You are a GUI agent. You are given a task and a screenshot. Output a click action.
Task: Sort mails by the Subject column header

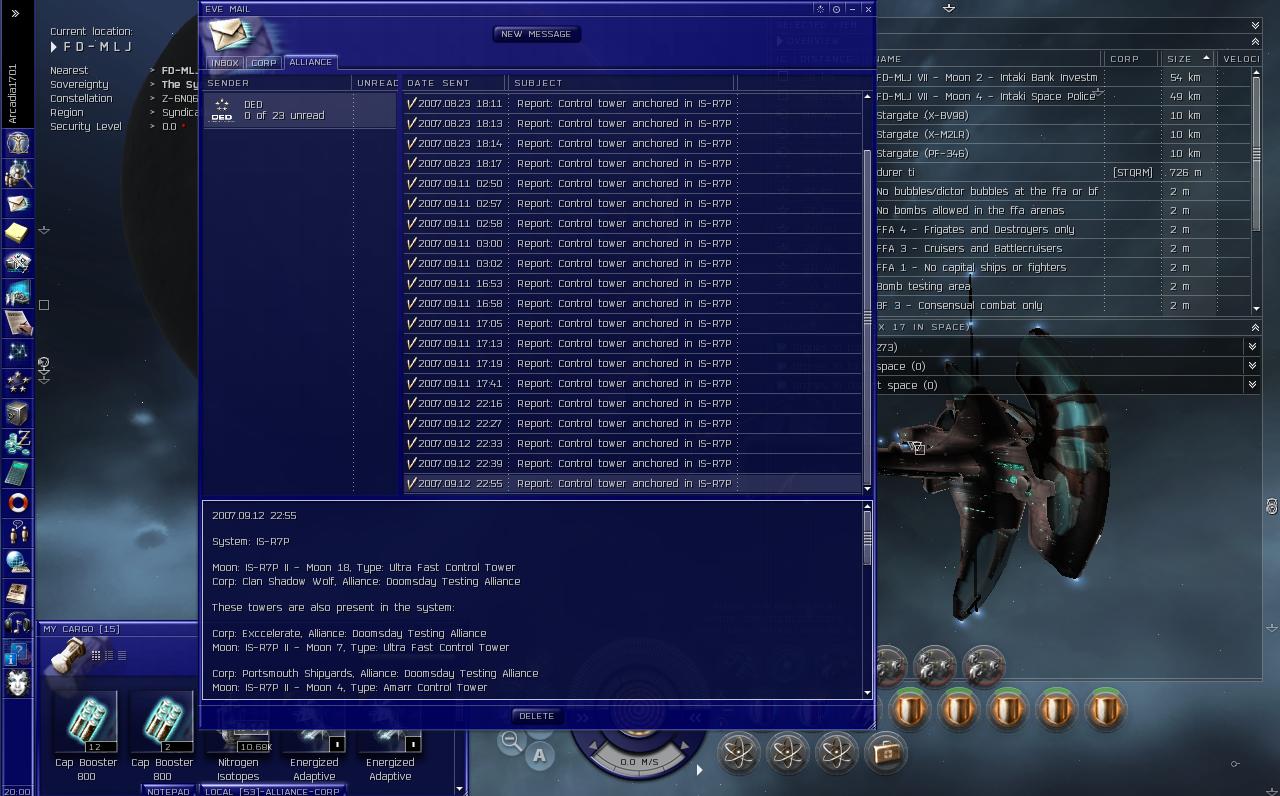(x=622, y=83)
